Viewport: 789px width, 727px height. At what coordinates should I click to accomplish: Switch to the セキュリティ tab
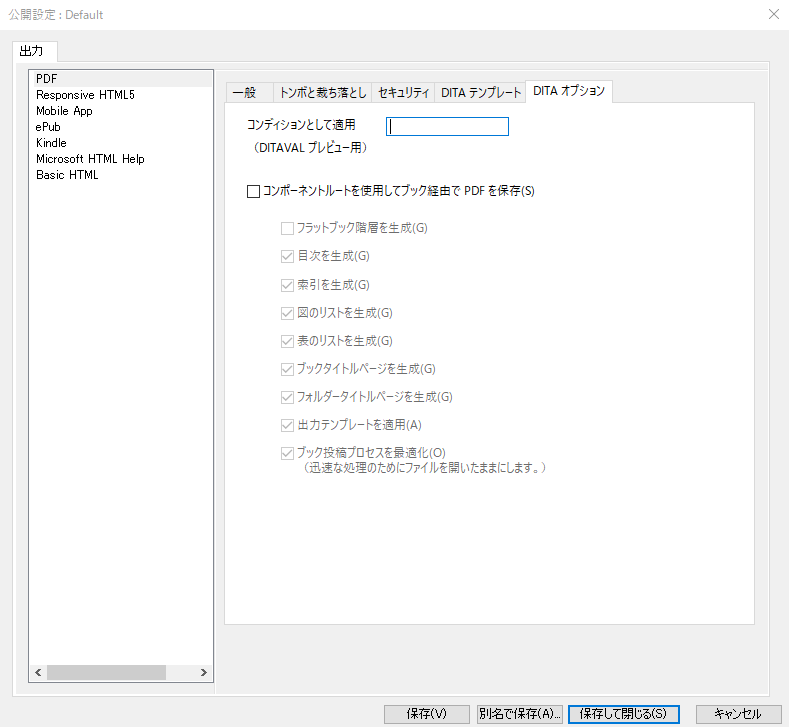click(x=404, y=92)
